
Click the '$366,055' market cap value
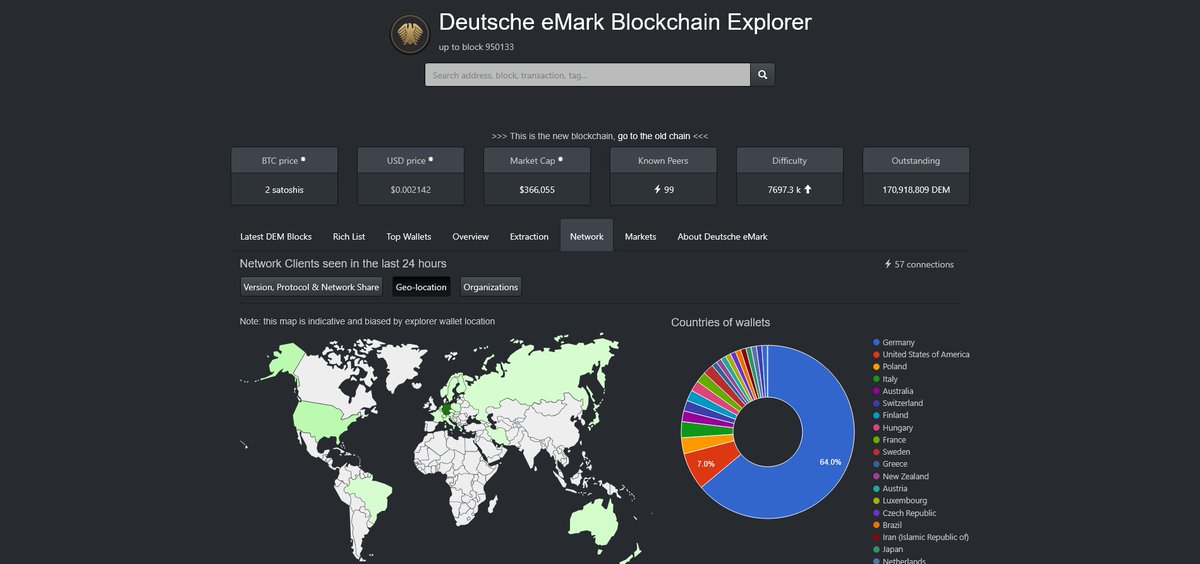[537, 189]
